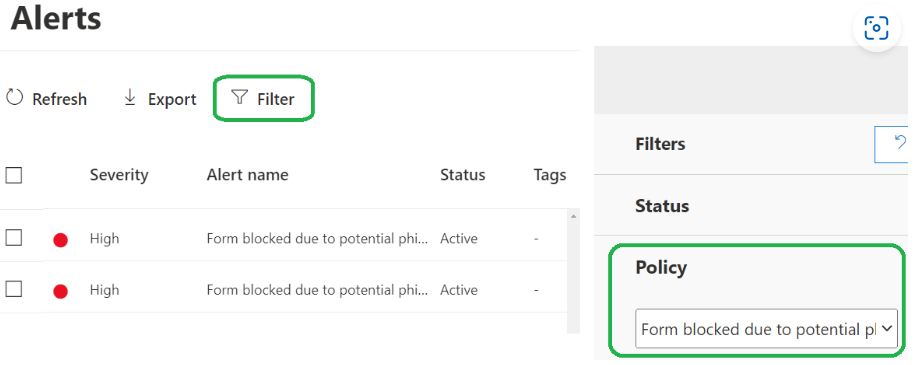Click the scrollbar up arrow in alerts list

coord(573,217)
